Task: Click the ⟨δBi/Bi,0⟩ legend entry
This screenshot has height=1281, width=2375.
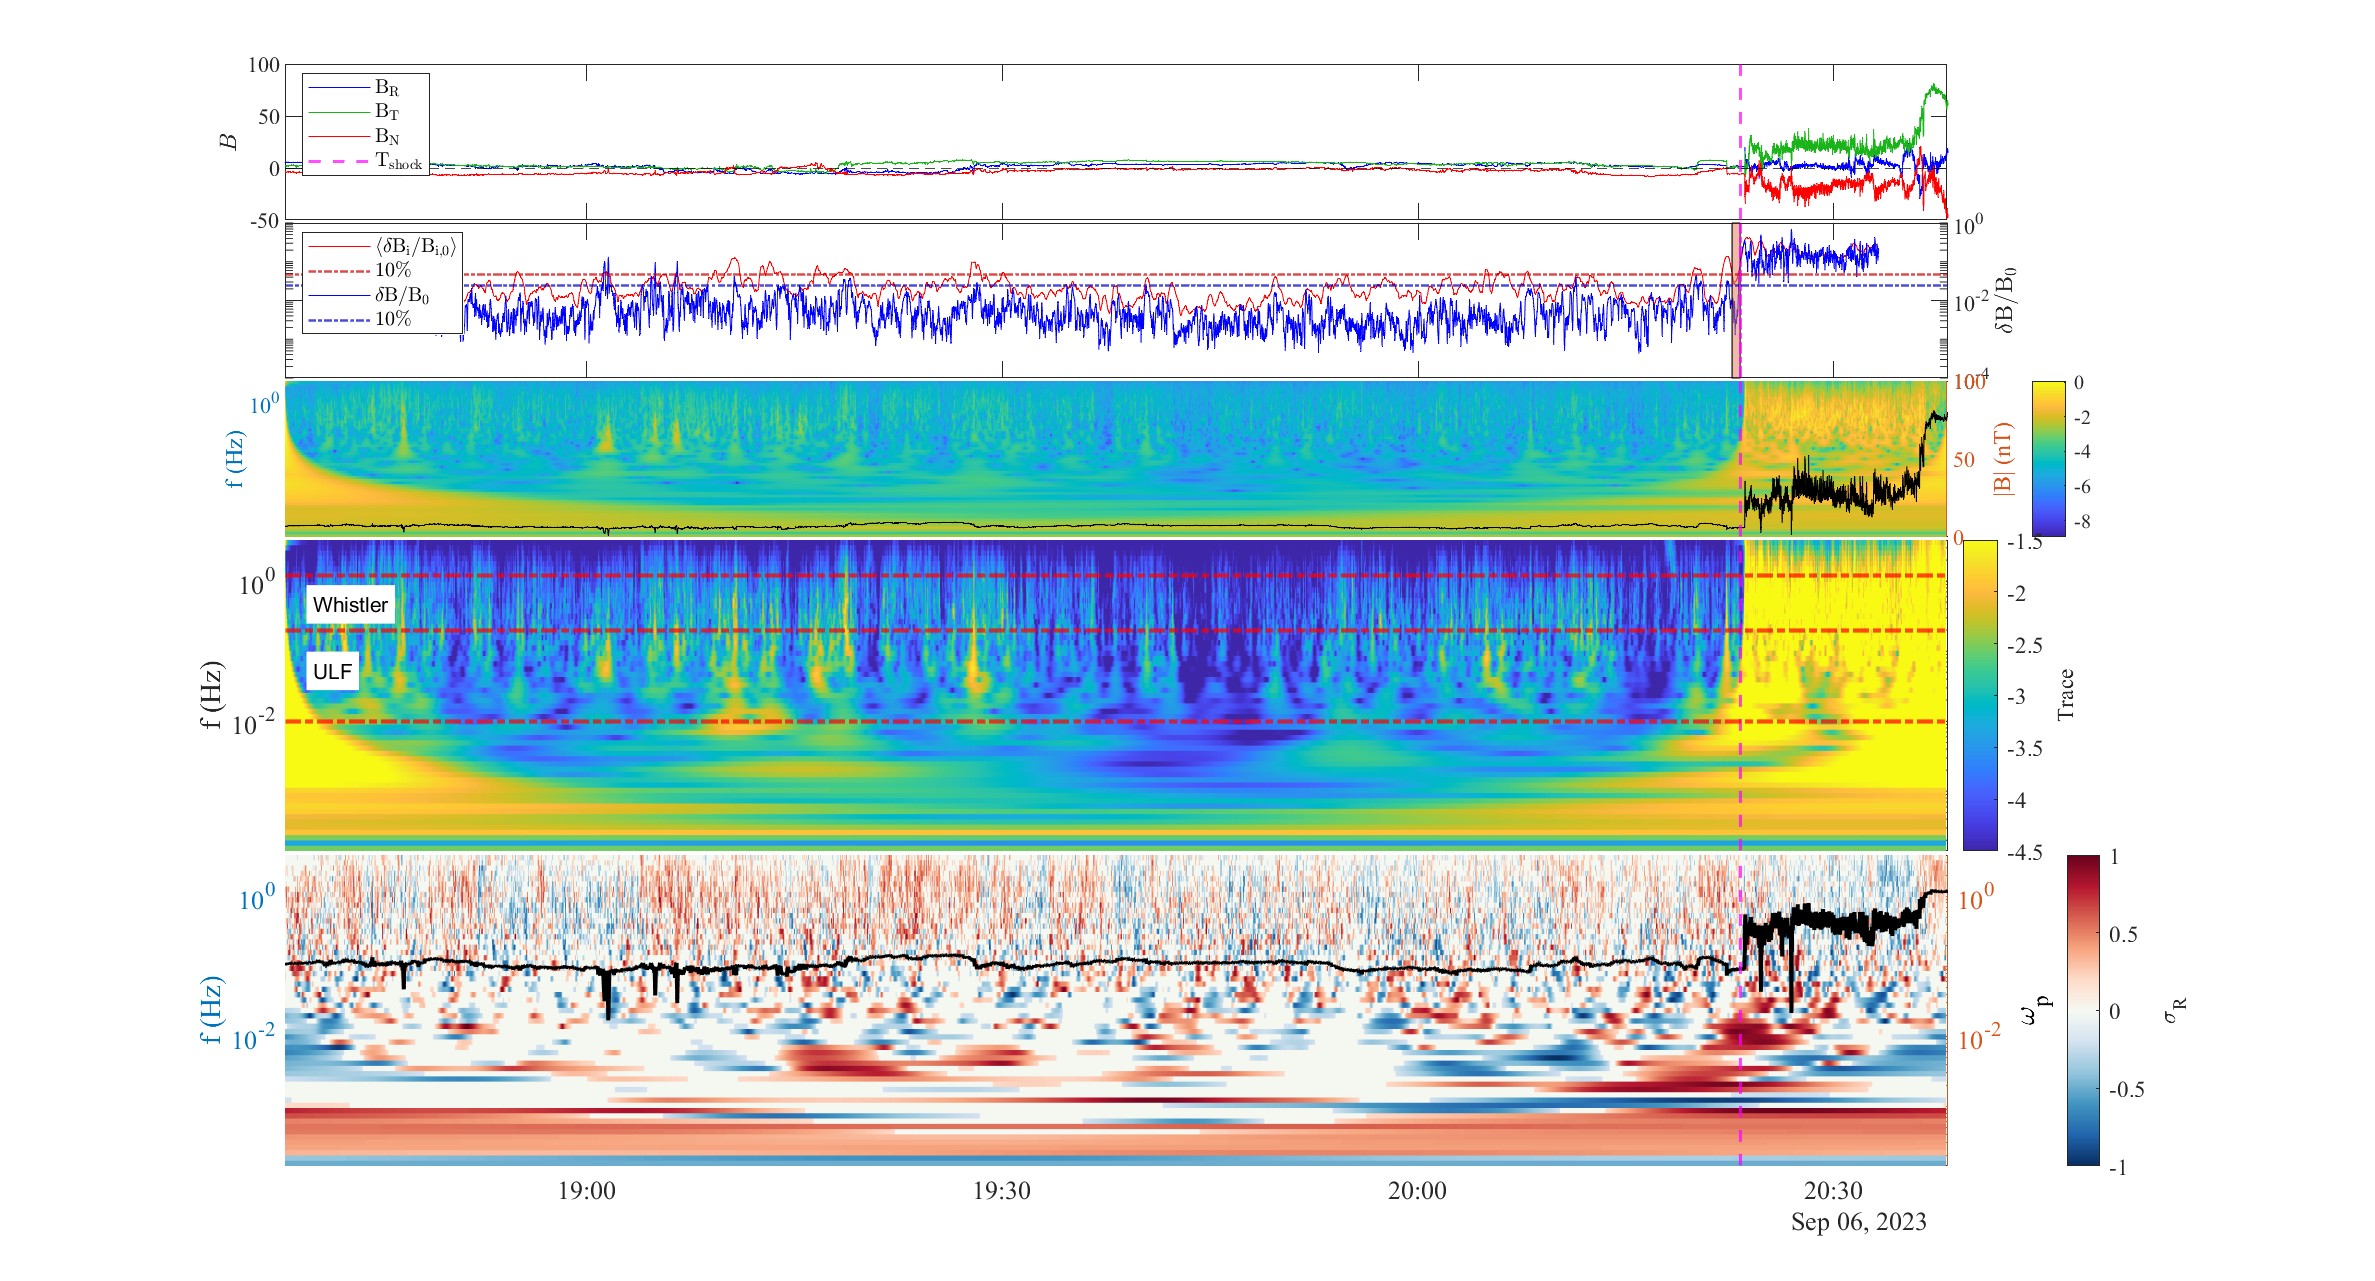Action: tap(382, 246)
